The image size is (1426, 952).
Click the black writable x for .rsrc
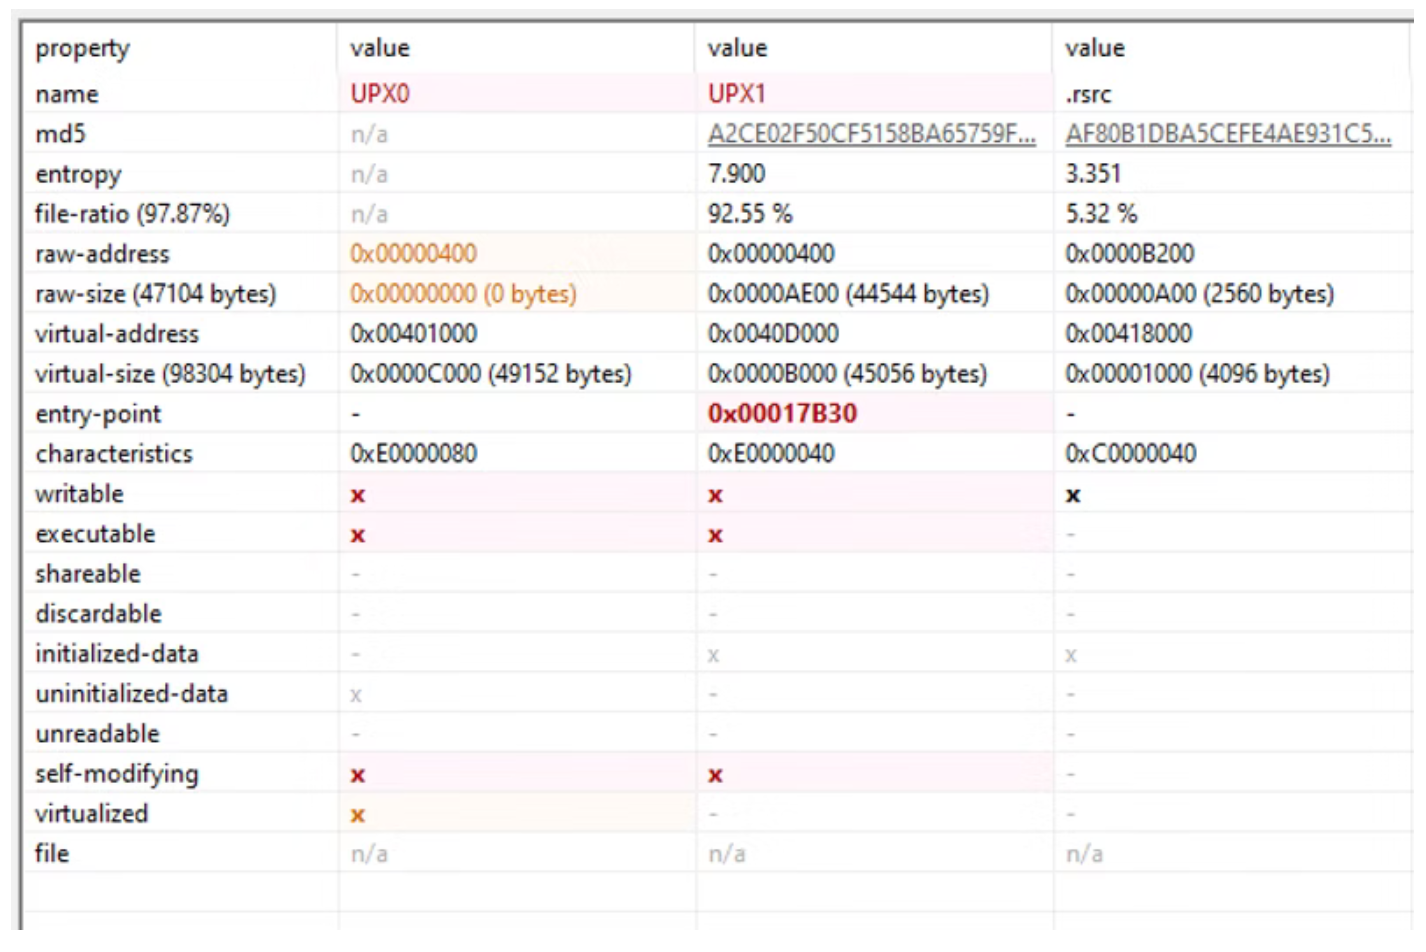coord(1073,495)
